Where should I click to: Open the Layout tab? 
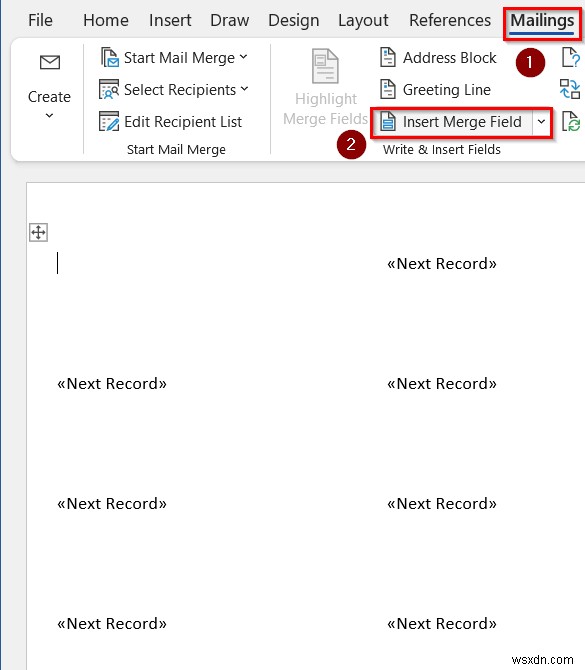point(363,20)
